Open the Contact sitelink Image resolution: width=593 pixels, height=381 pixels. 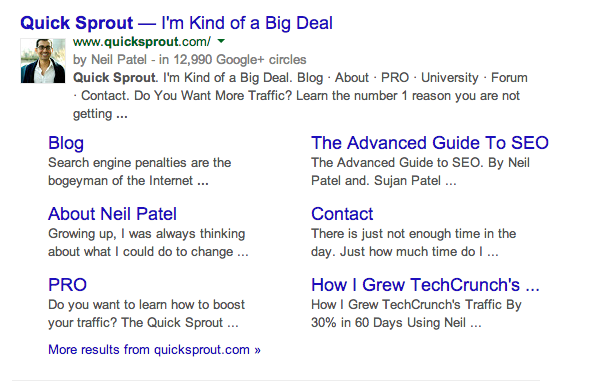pos(342,214)
